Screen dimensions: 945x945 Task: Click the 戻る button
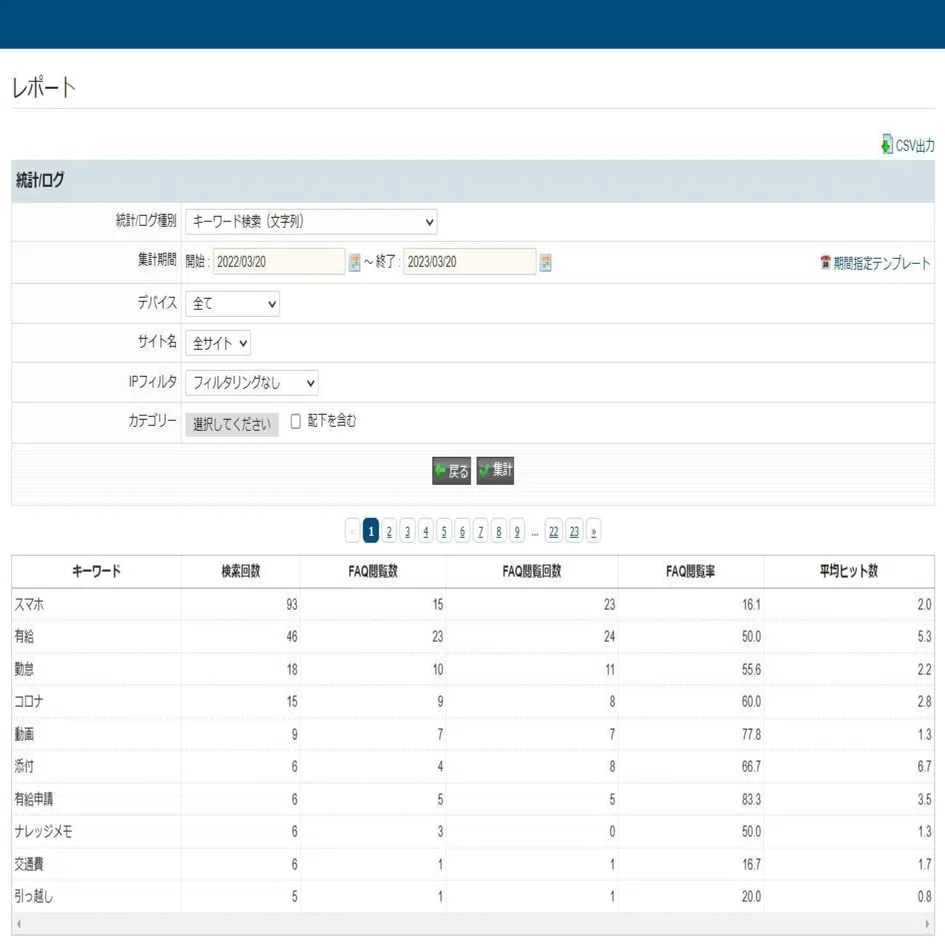(451, 471)
